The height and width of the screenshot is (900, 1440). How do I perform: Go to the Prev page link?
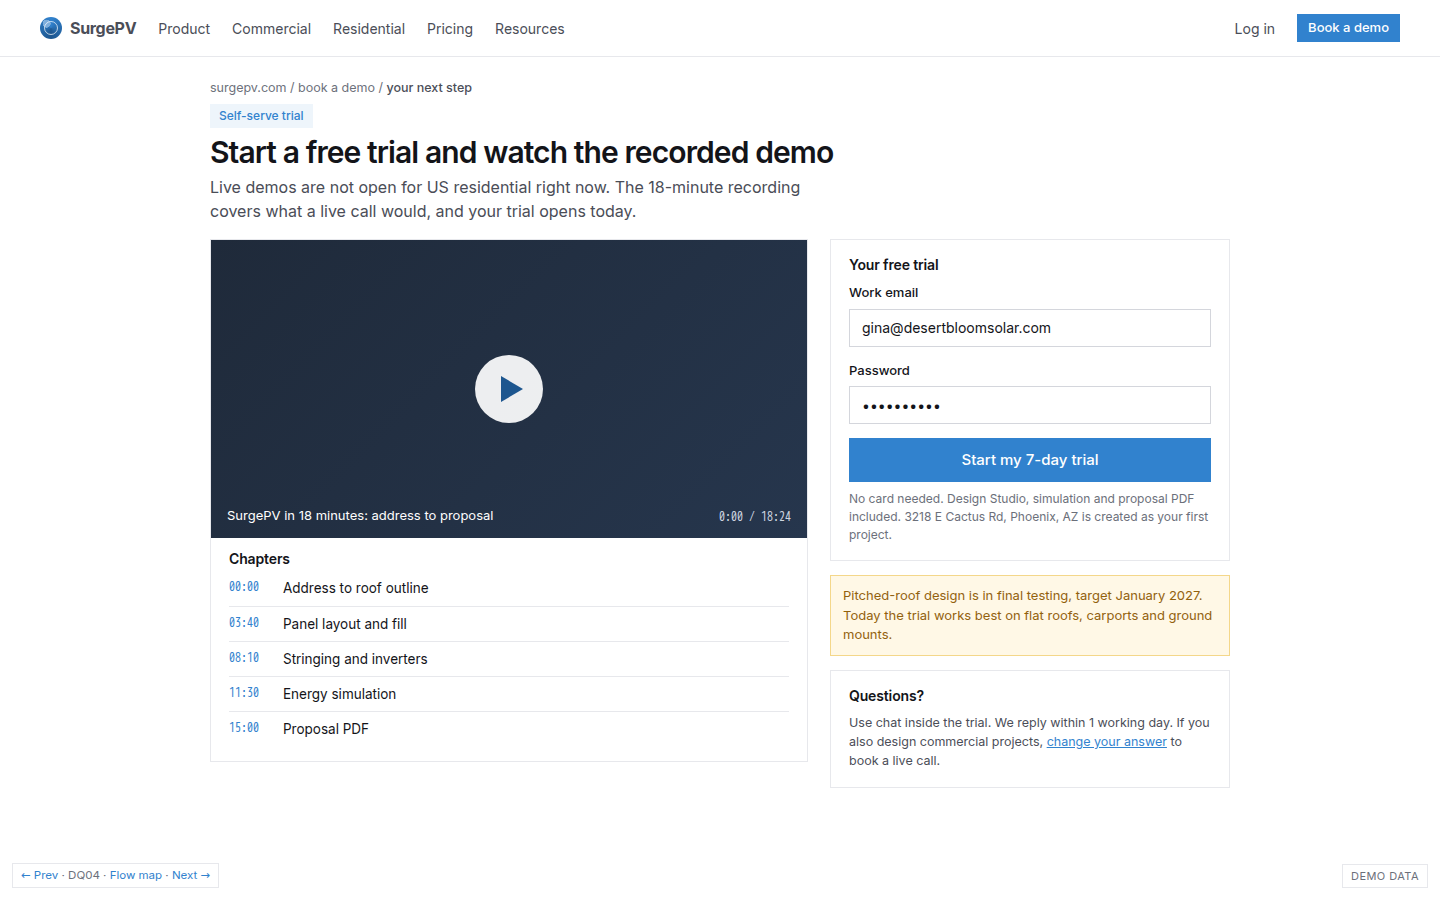point(40,875)
